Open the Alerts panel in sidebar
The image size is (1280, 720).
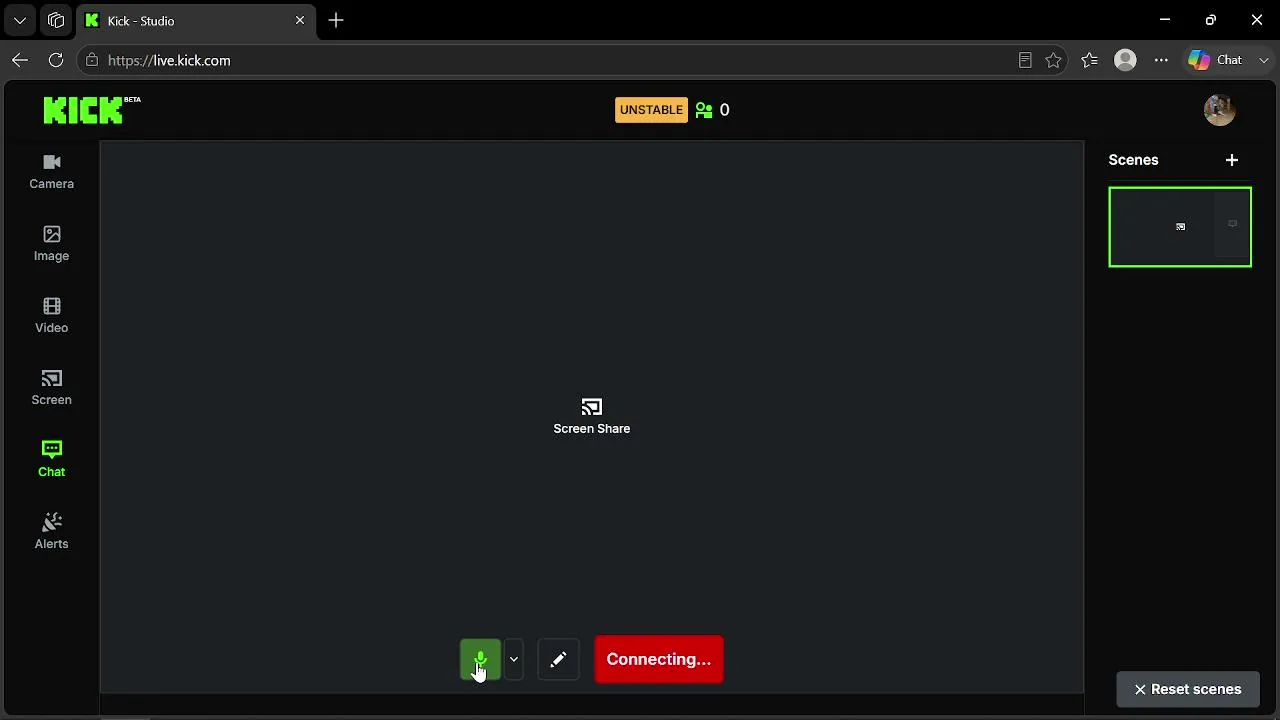click(52, 532)
